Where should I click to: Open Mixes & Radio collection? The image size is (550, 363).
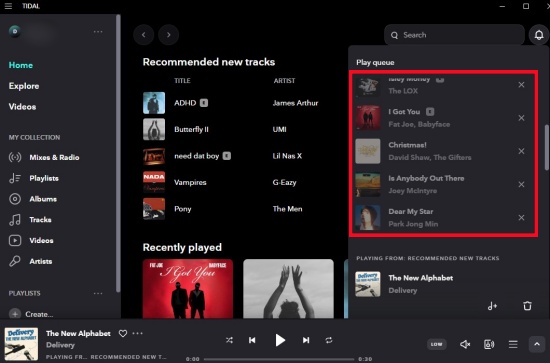[x=44, y=157]
